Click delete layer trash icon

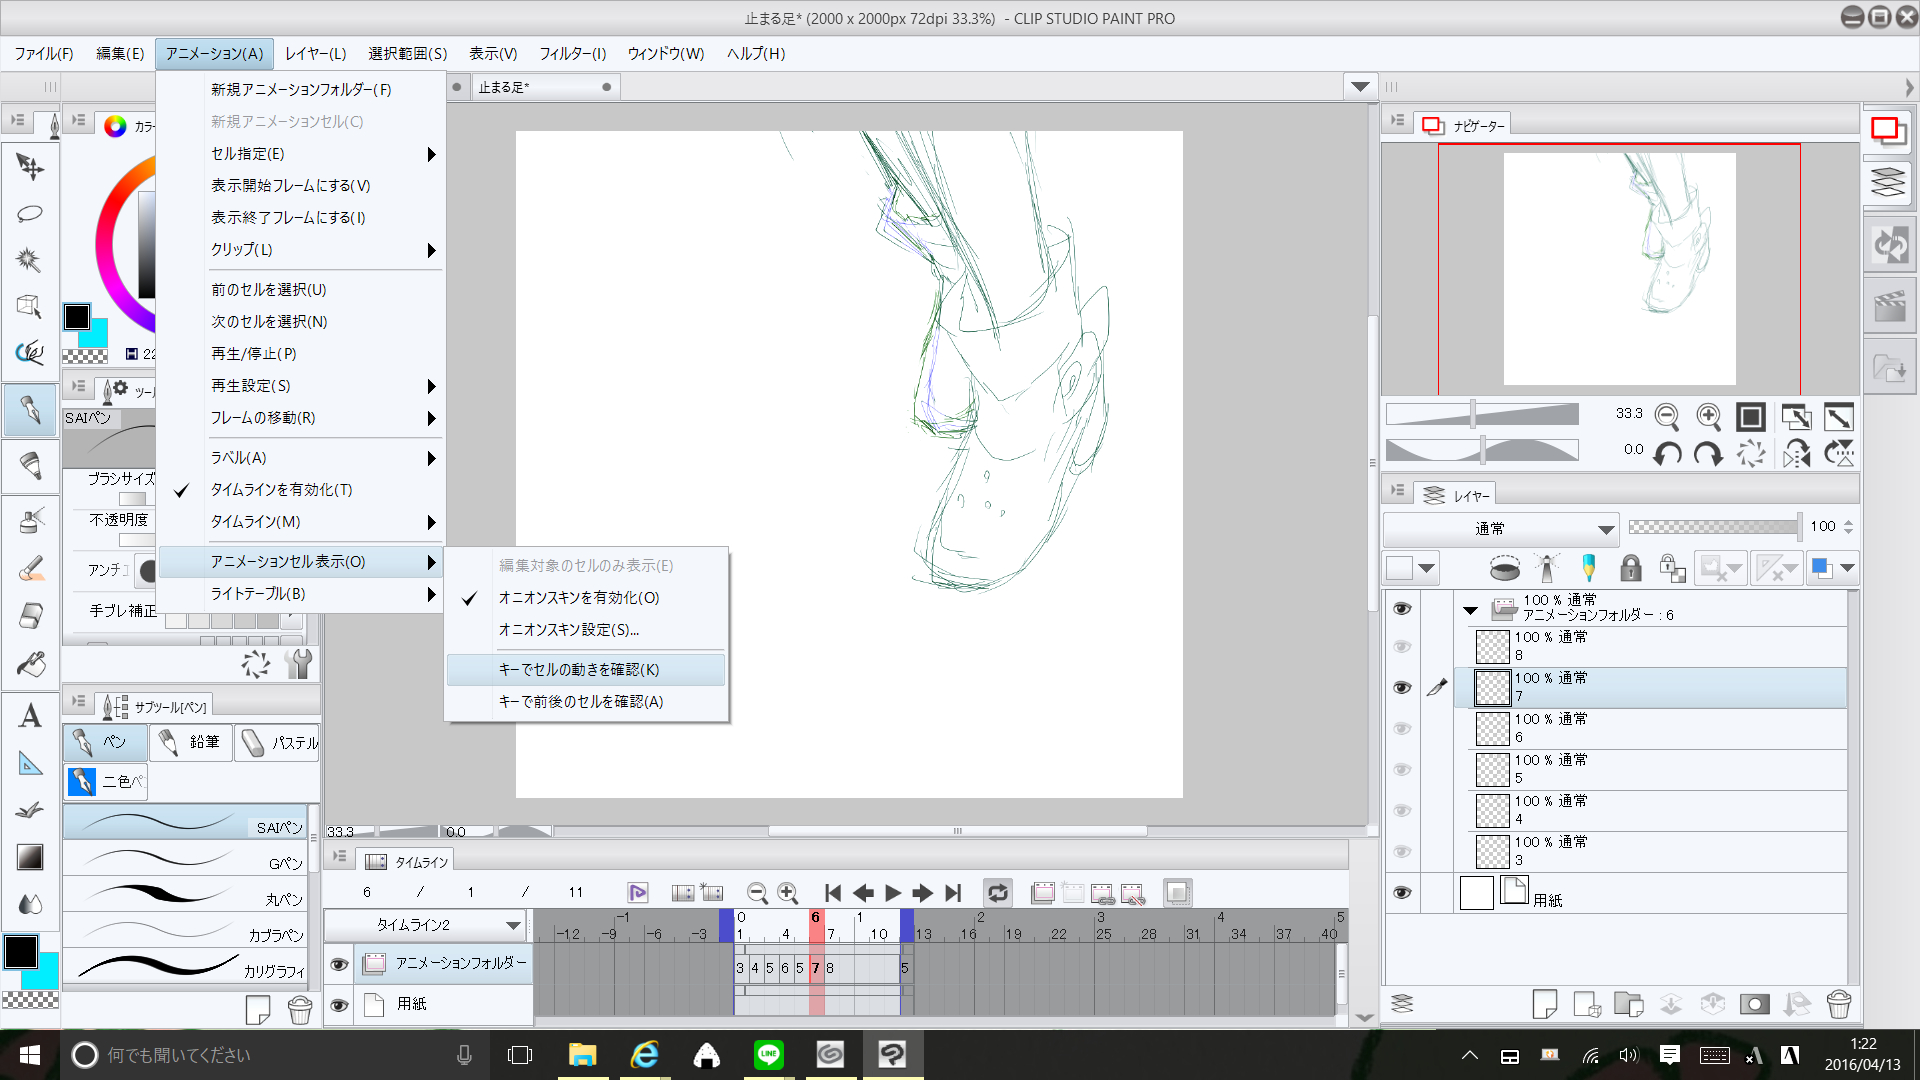[1838, 1004]
